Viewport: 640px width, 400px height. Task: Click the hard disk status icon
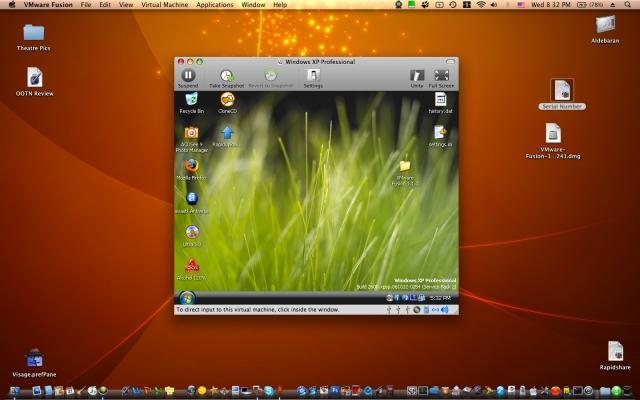[x=426, y=310]
